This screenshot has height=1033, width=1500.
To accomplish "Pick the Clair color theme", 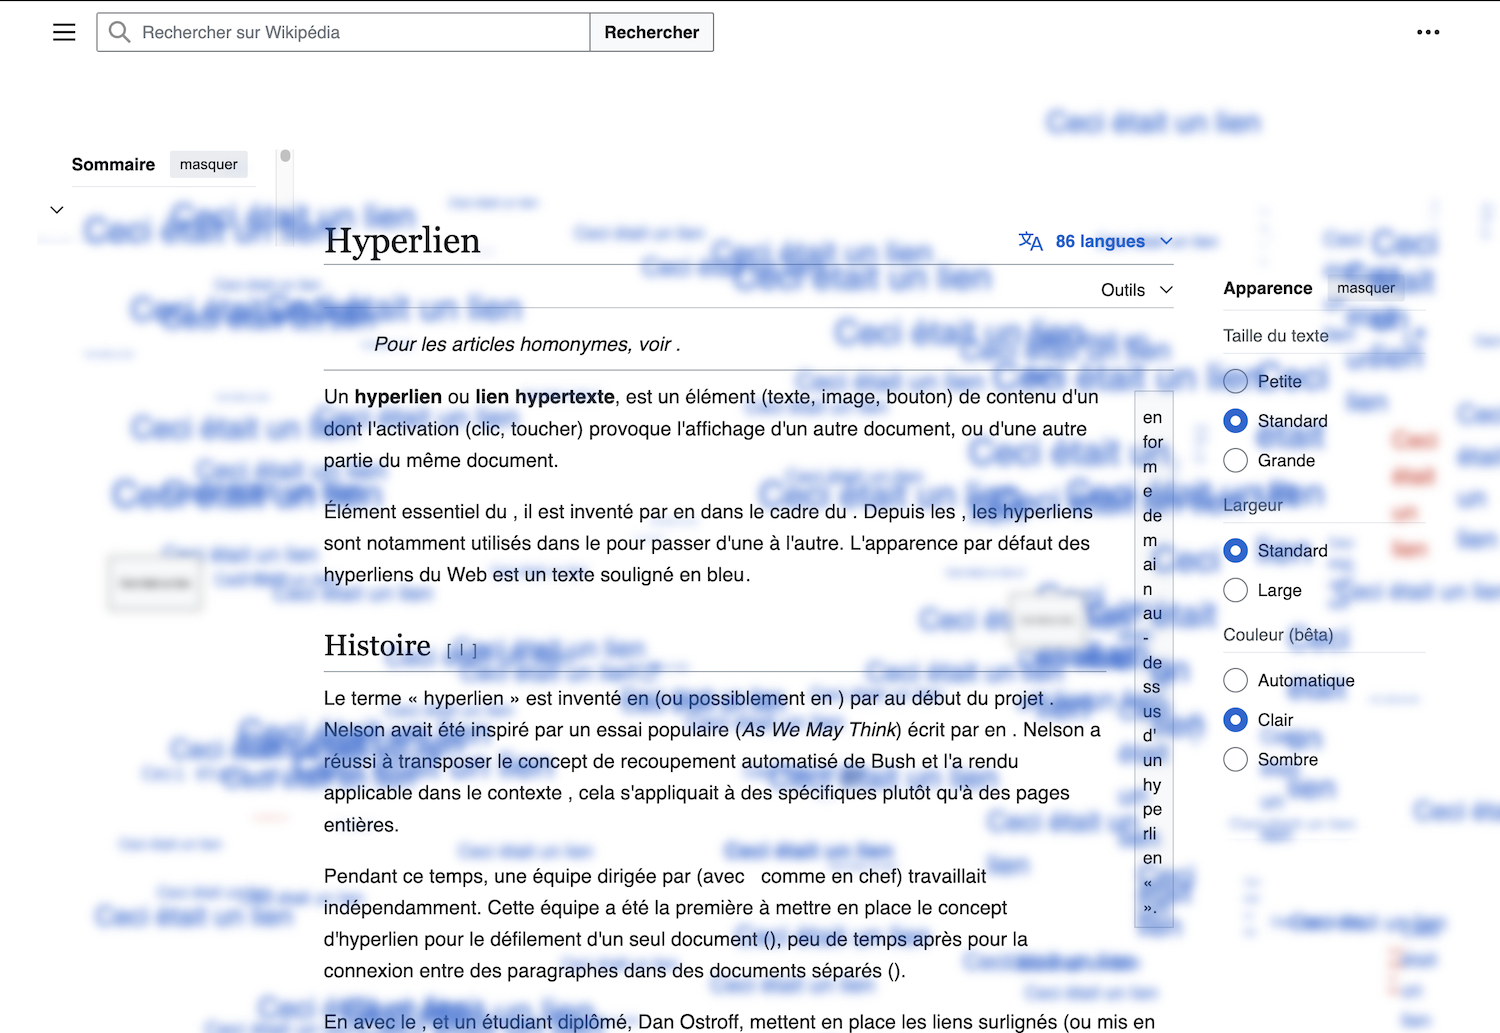I will [x=1236, y=720].
